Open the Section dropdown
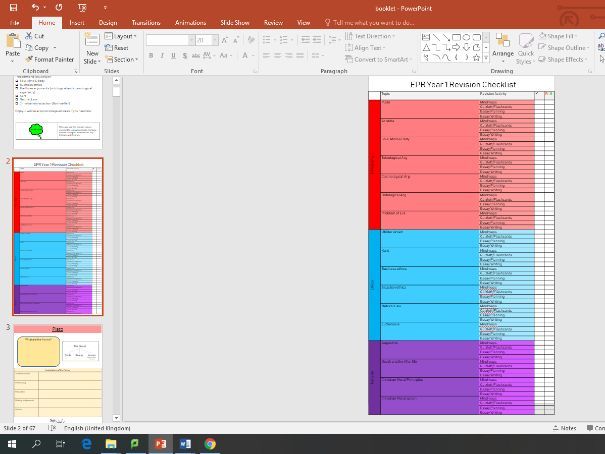This screenshot has width=605, height=454. tap(122, 59)
